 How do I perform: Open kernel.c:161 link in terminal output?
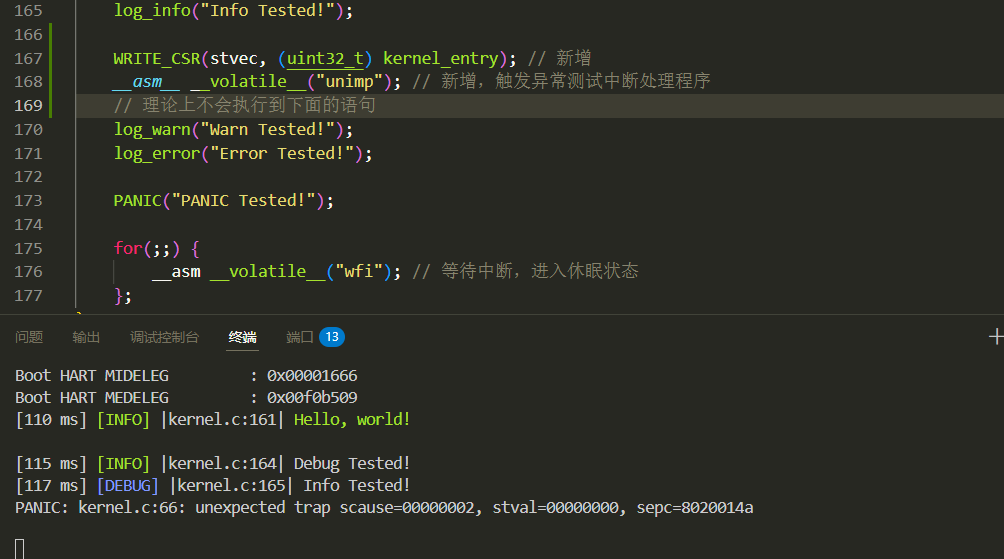pos(222,420)
